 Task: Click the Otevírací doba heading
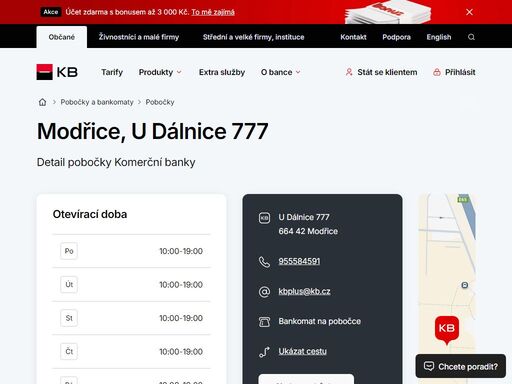click(90, 214)
